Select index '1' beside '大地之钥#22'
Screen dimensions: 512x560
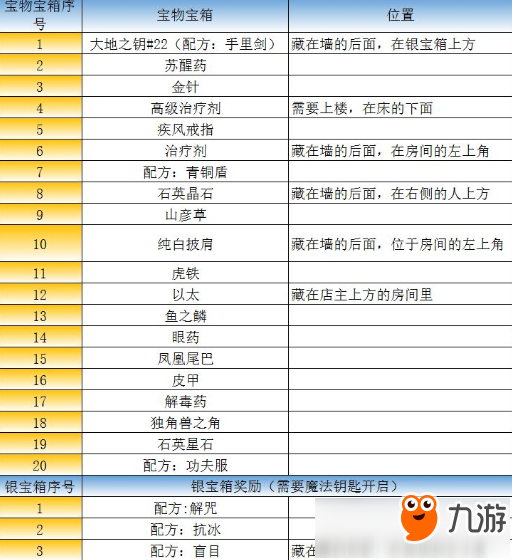[41, 44]
